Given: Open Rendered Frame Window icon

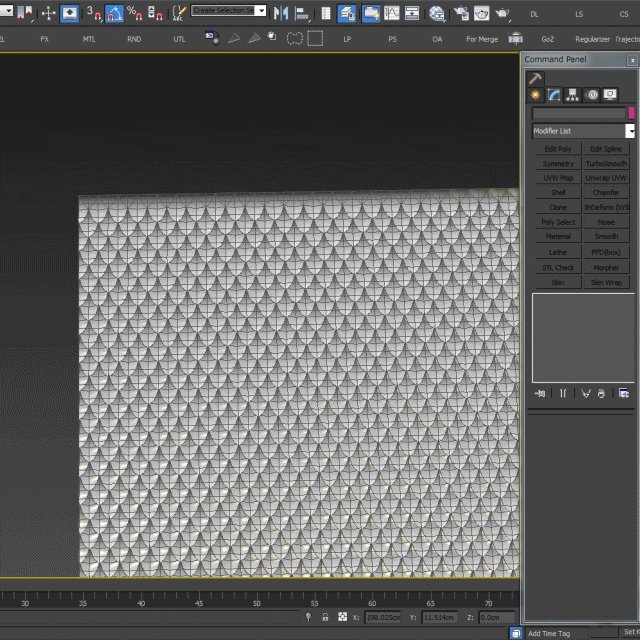Looking at the screenshot, I should click(x=481, y=14).
